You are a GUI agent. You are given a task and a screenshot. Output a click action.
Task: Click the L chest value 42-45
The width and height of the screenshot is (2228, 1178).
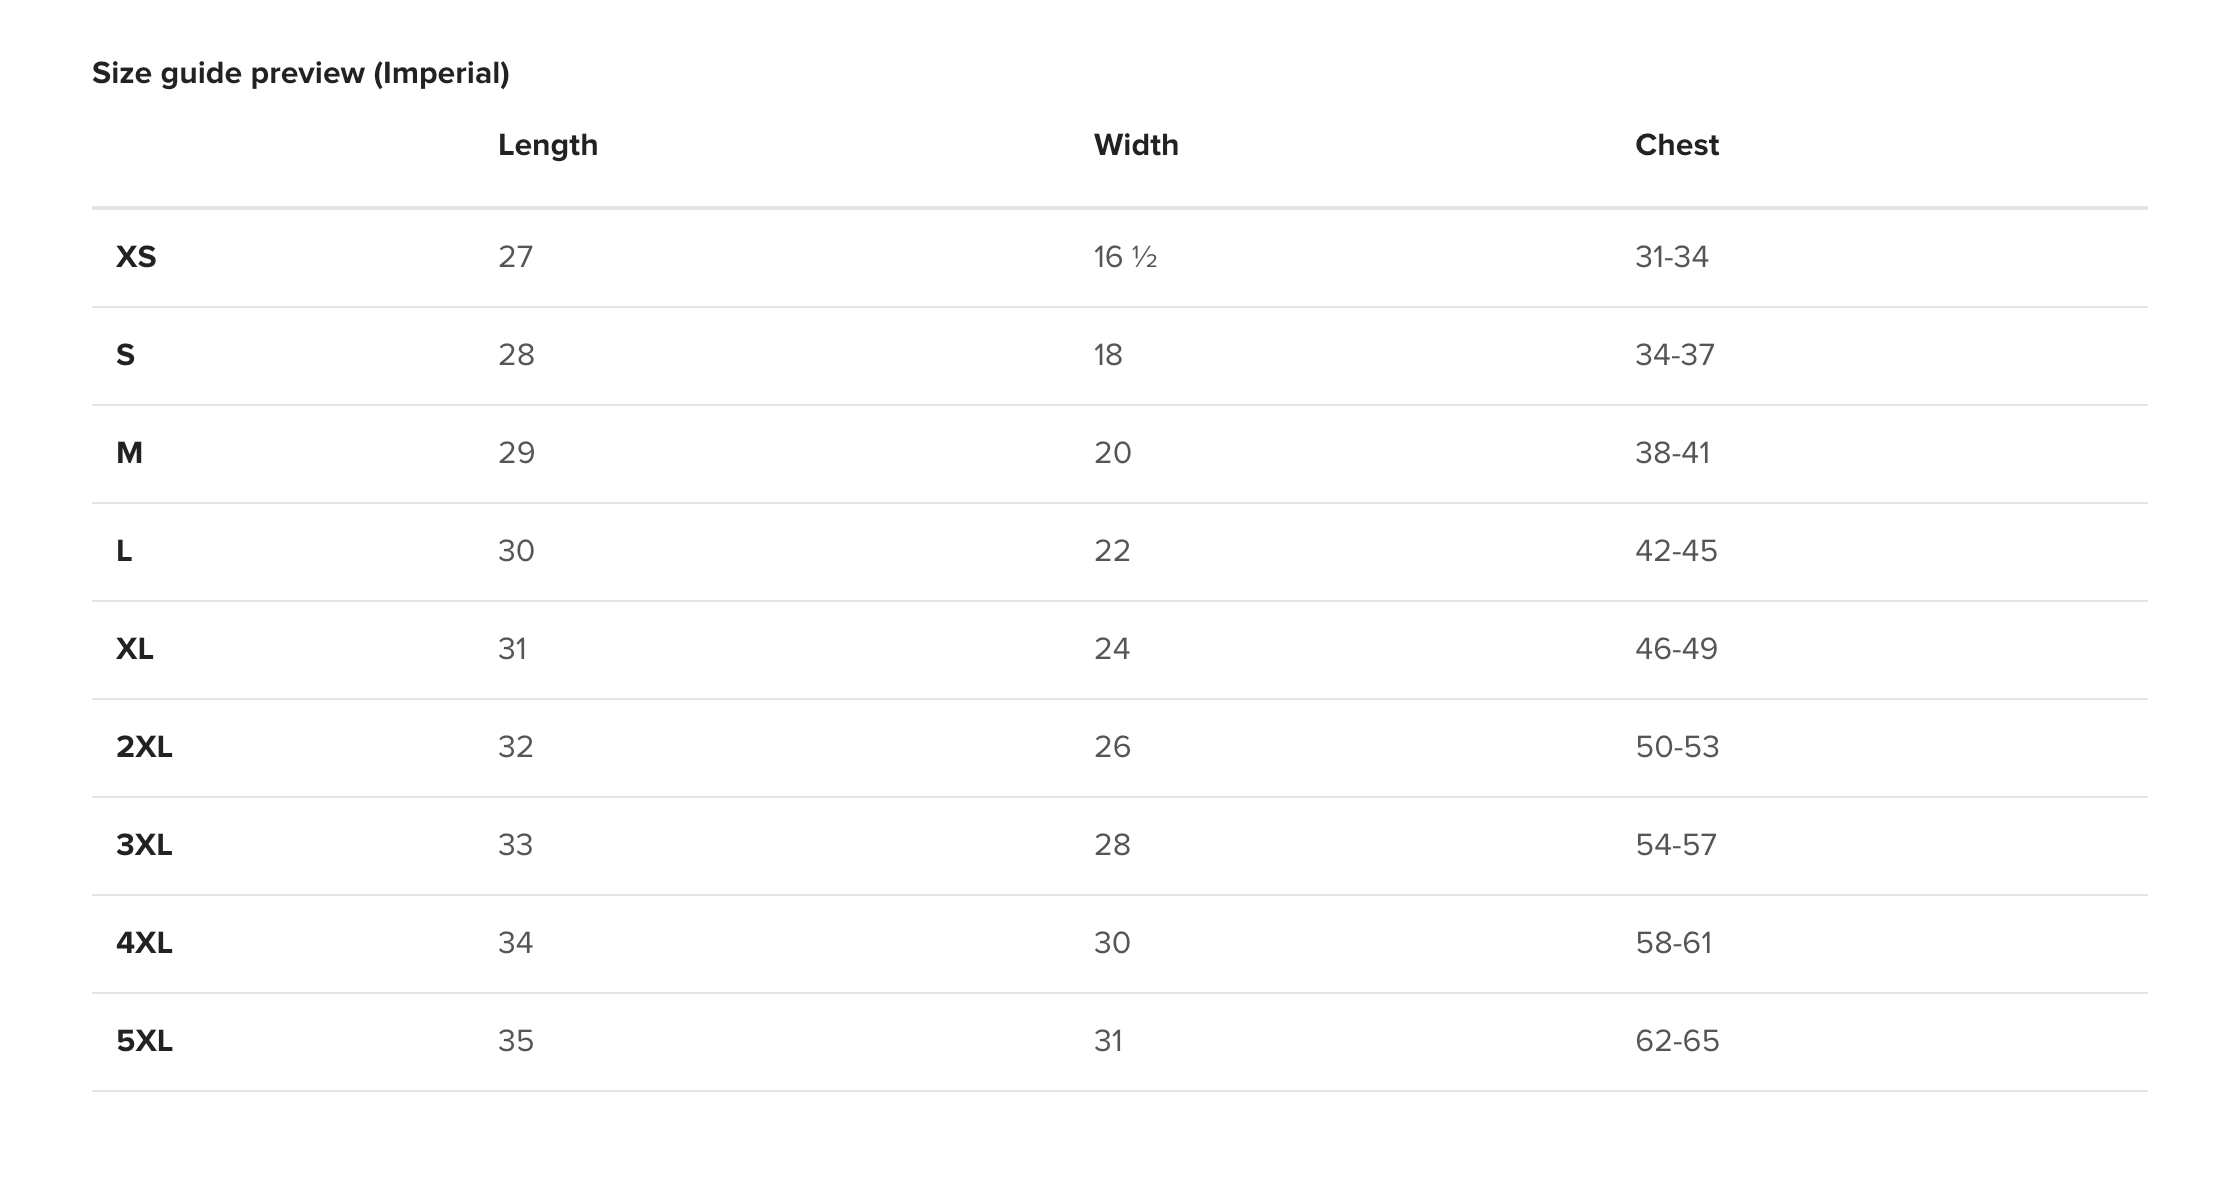[1675, 551]
